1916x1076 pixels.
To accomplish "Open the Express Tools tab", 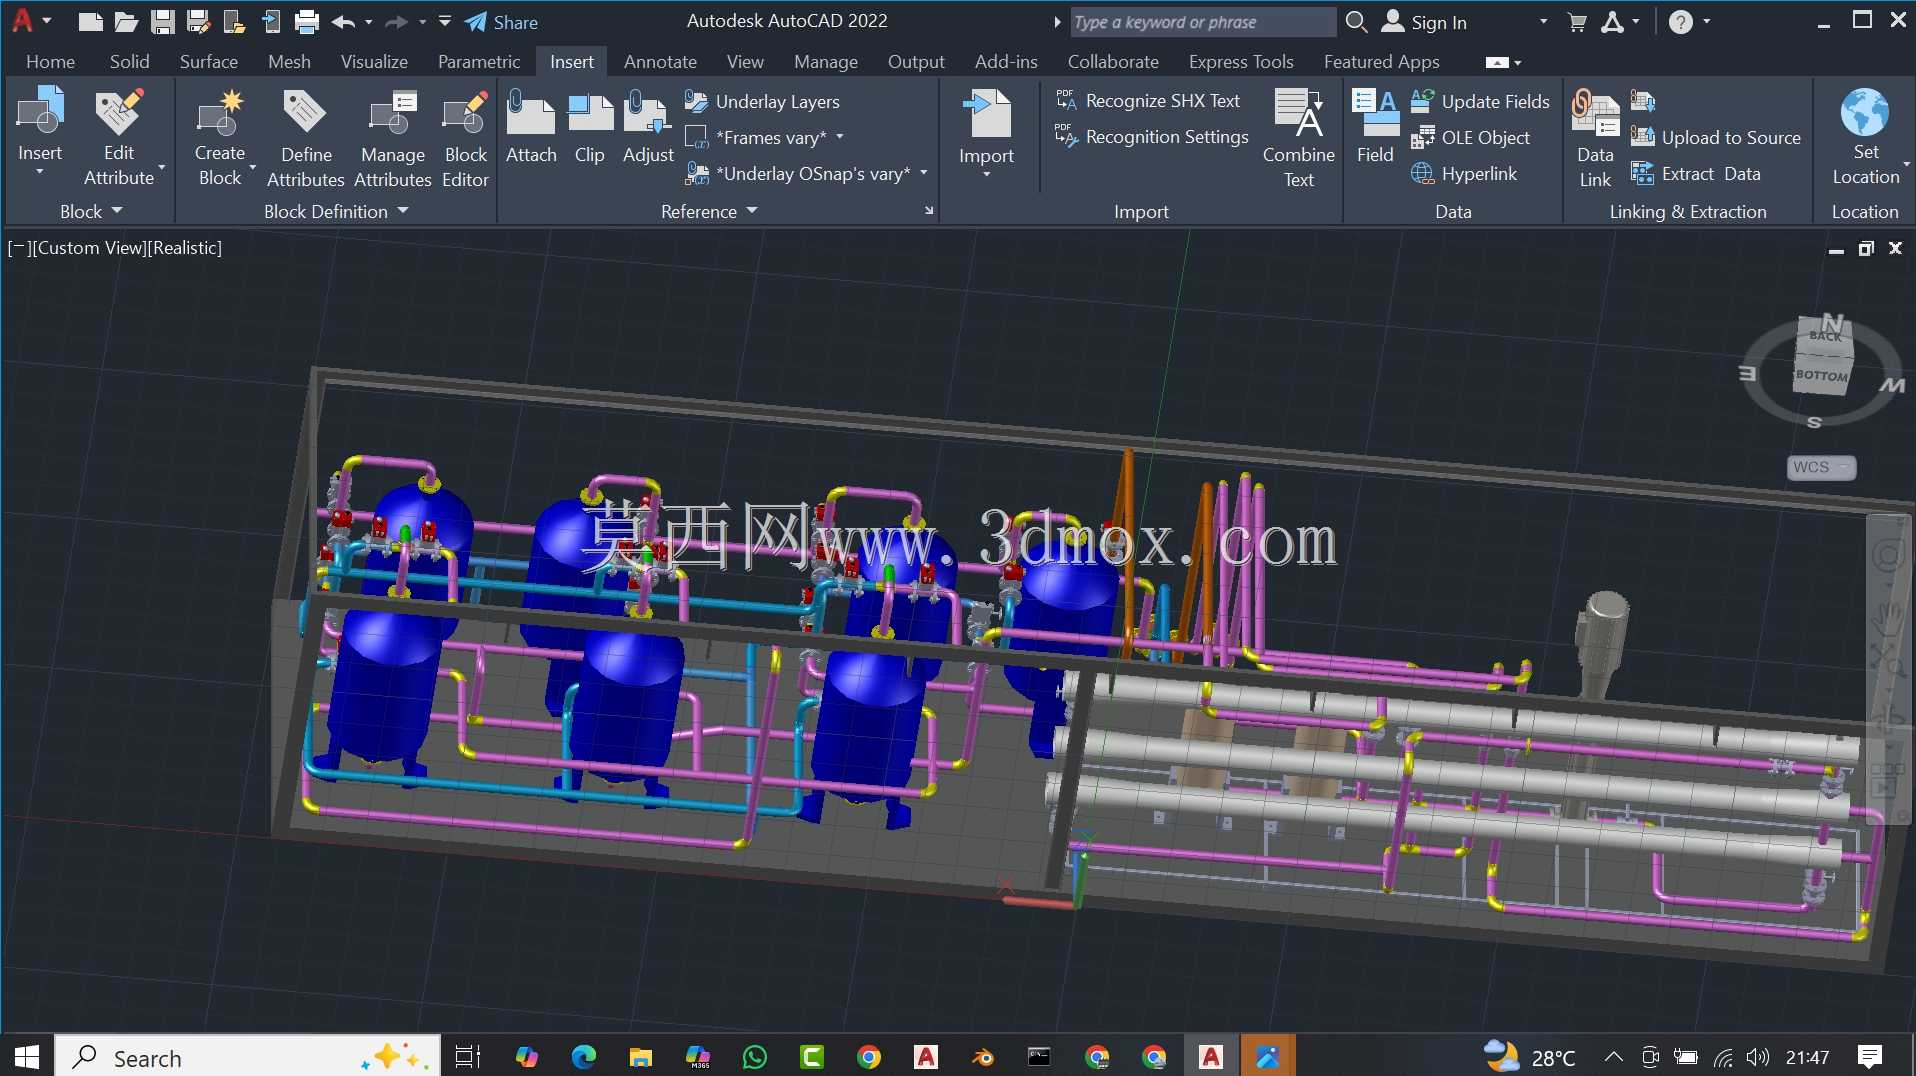I will (1241, 62).
